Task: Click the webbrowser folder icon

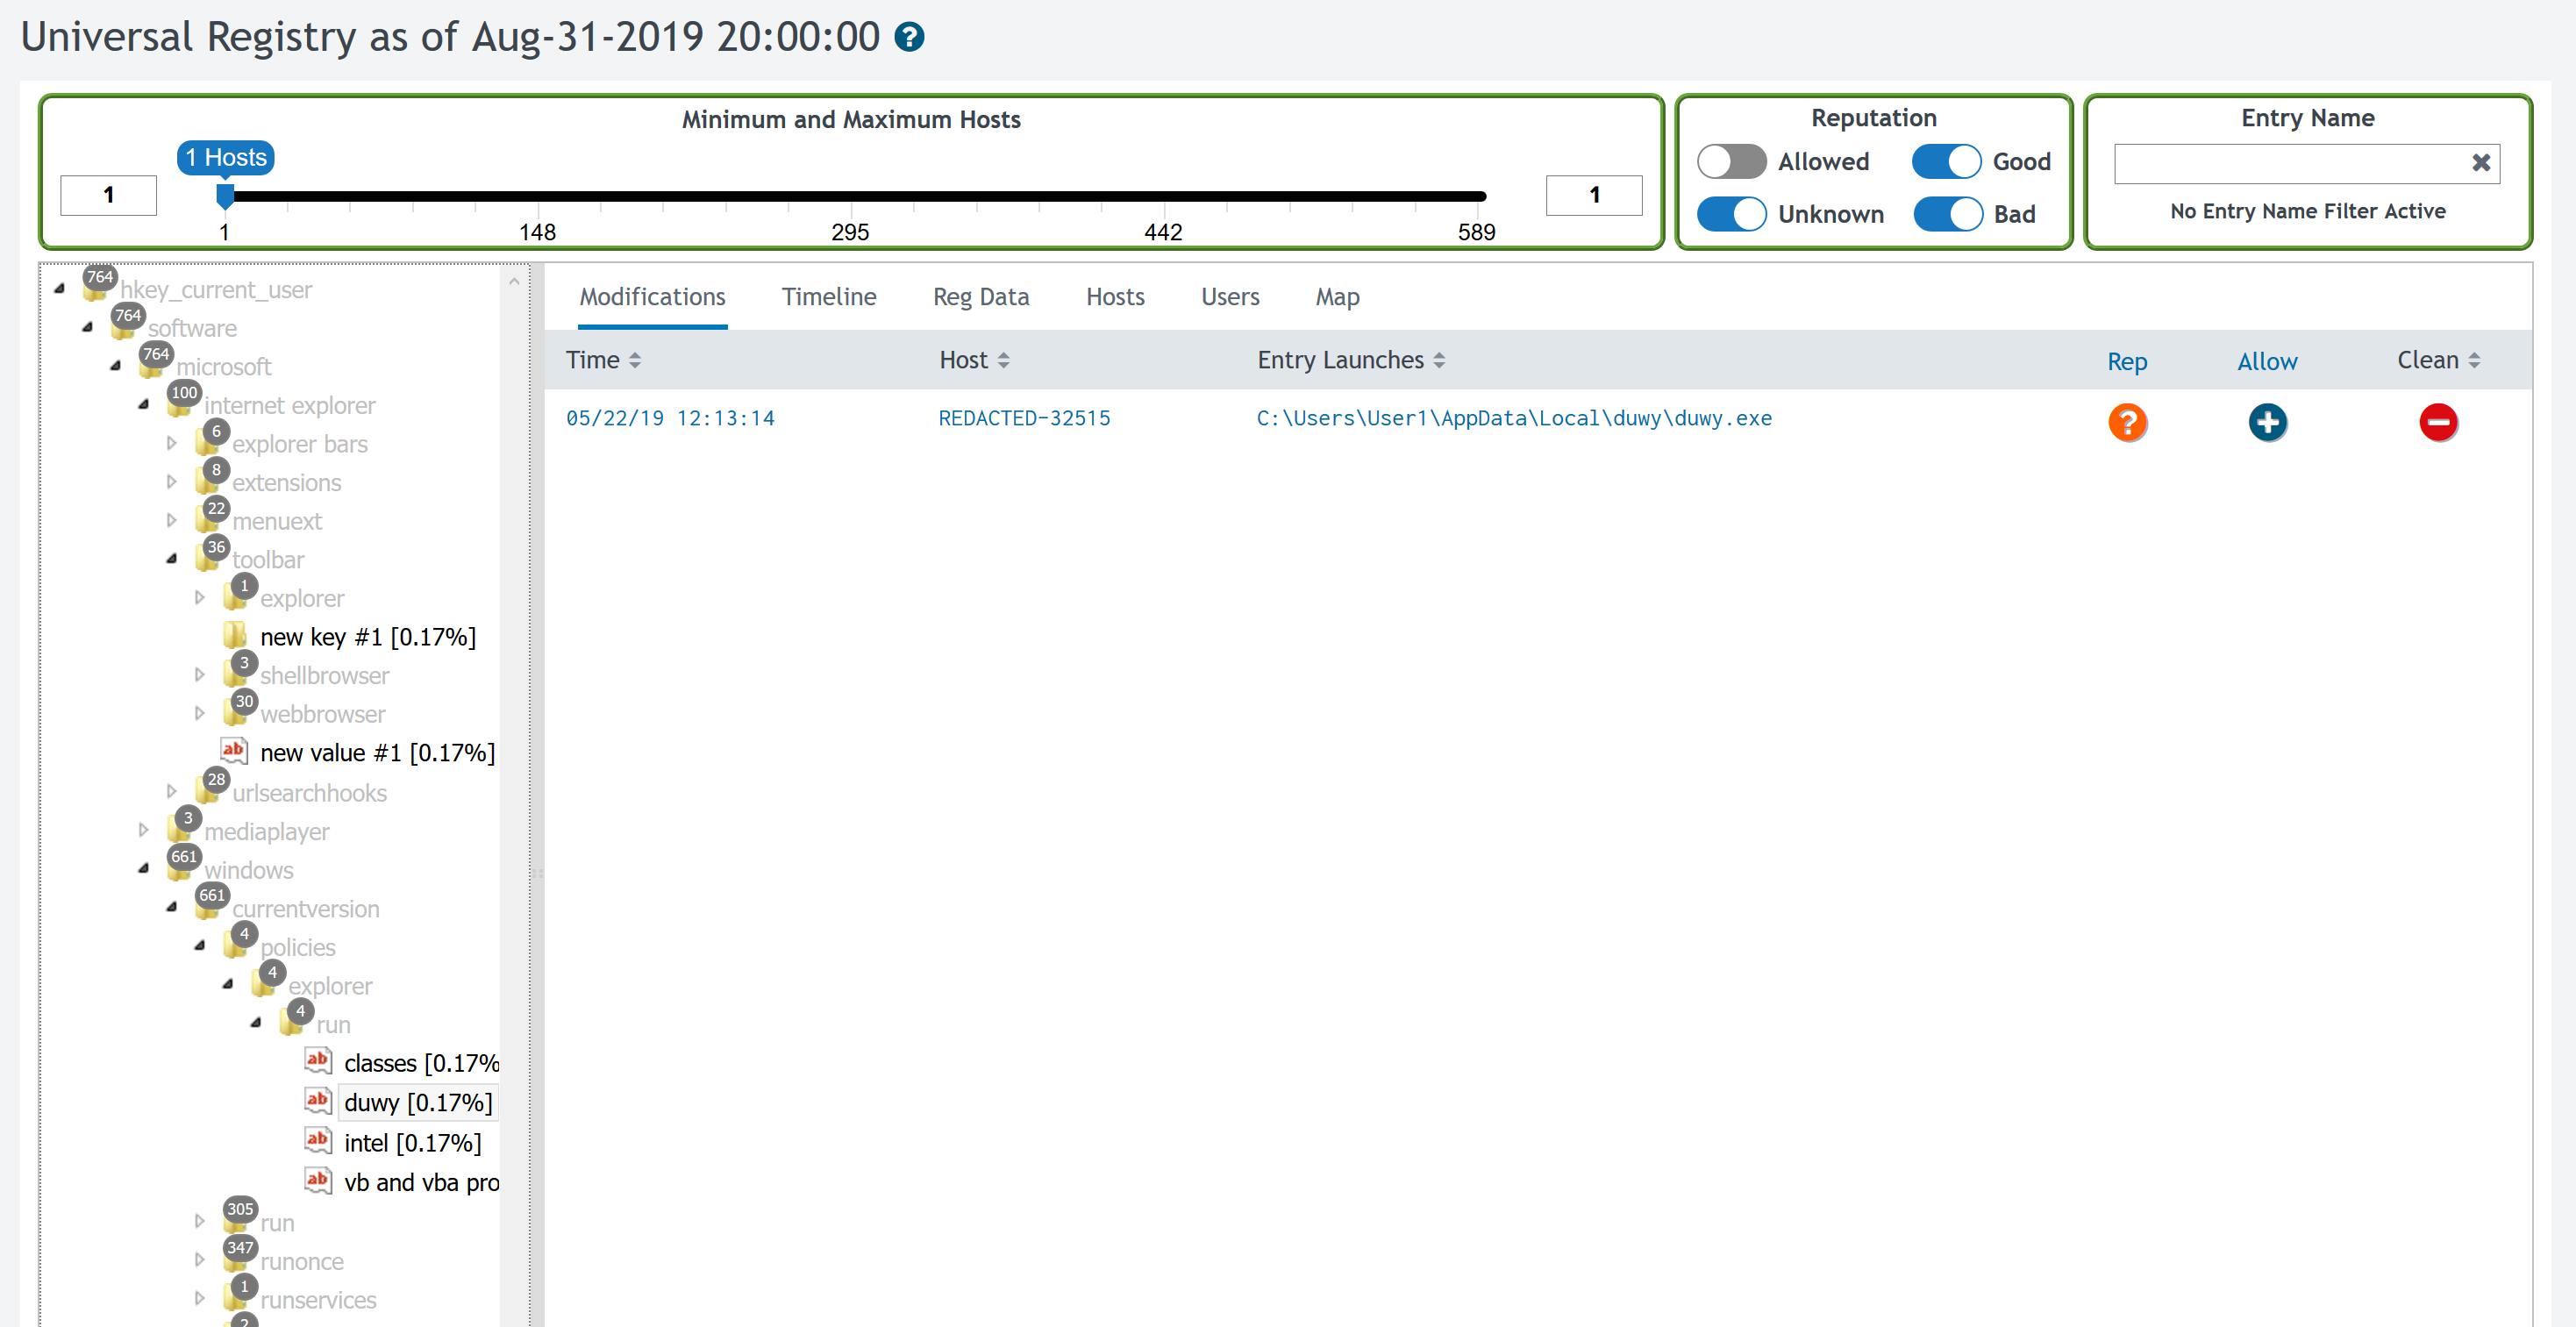Action: pyautogui.click(x=236, y=714)
